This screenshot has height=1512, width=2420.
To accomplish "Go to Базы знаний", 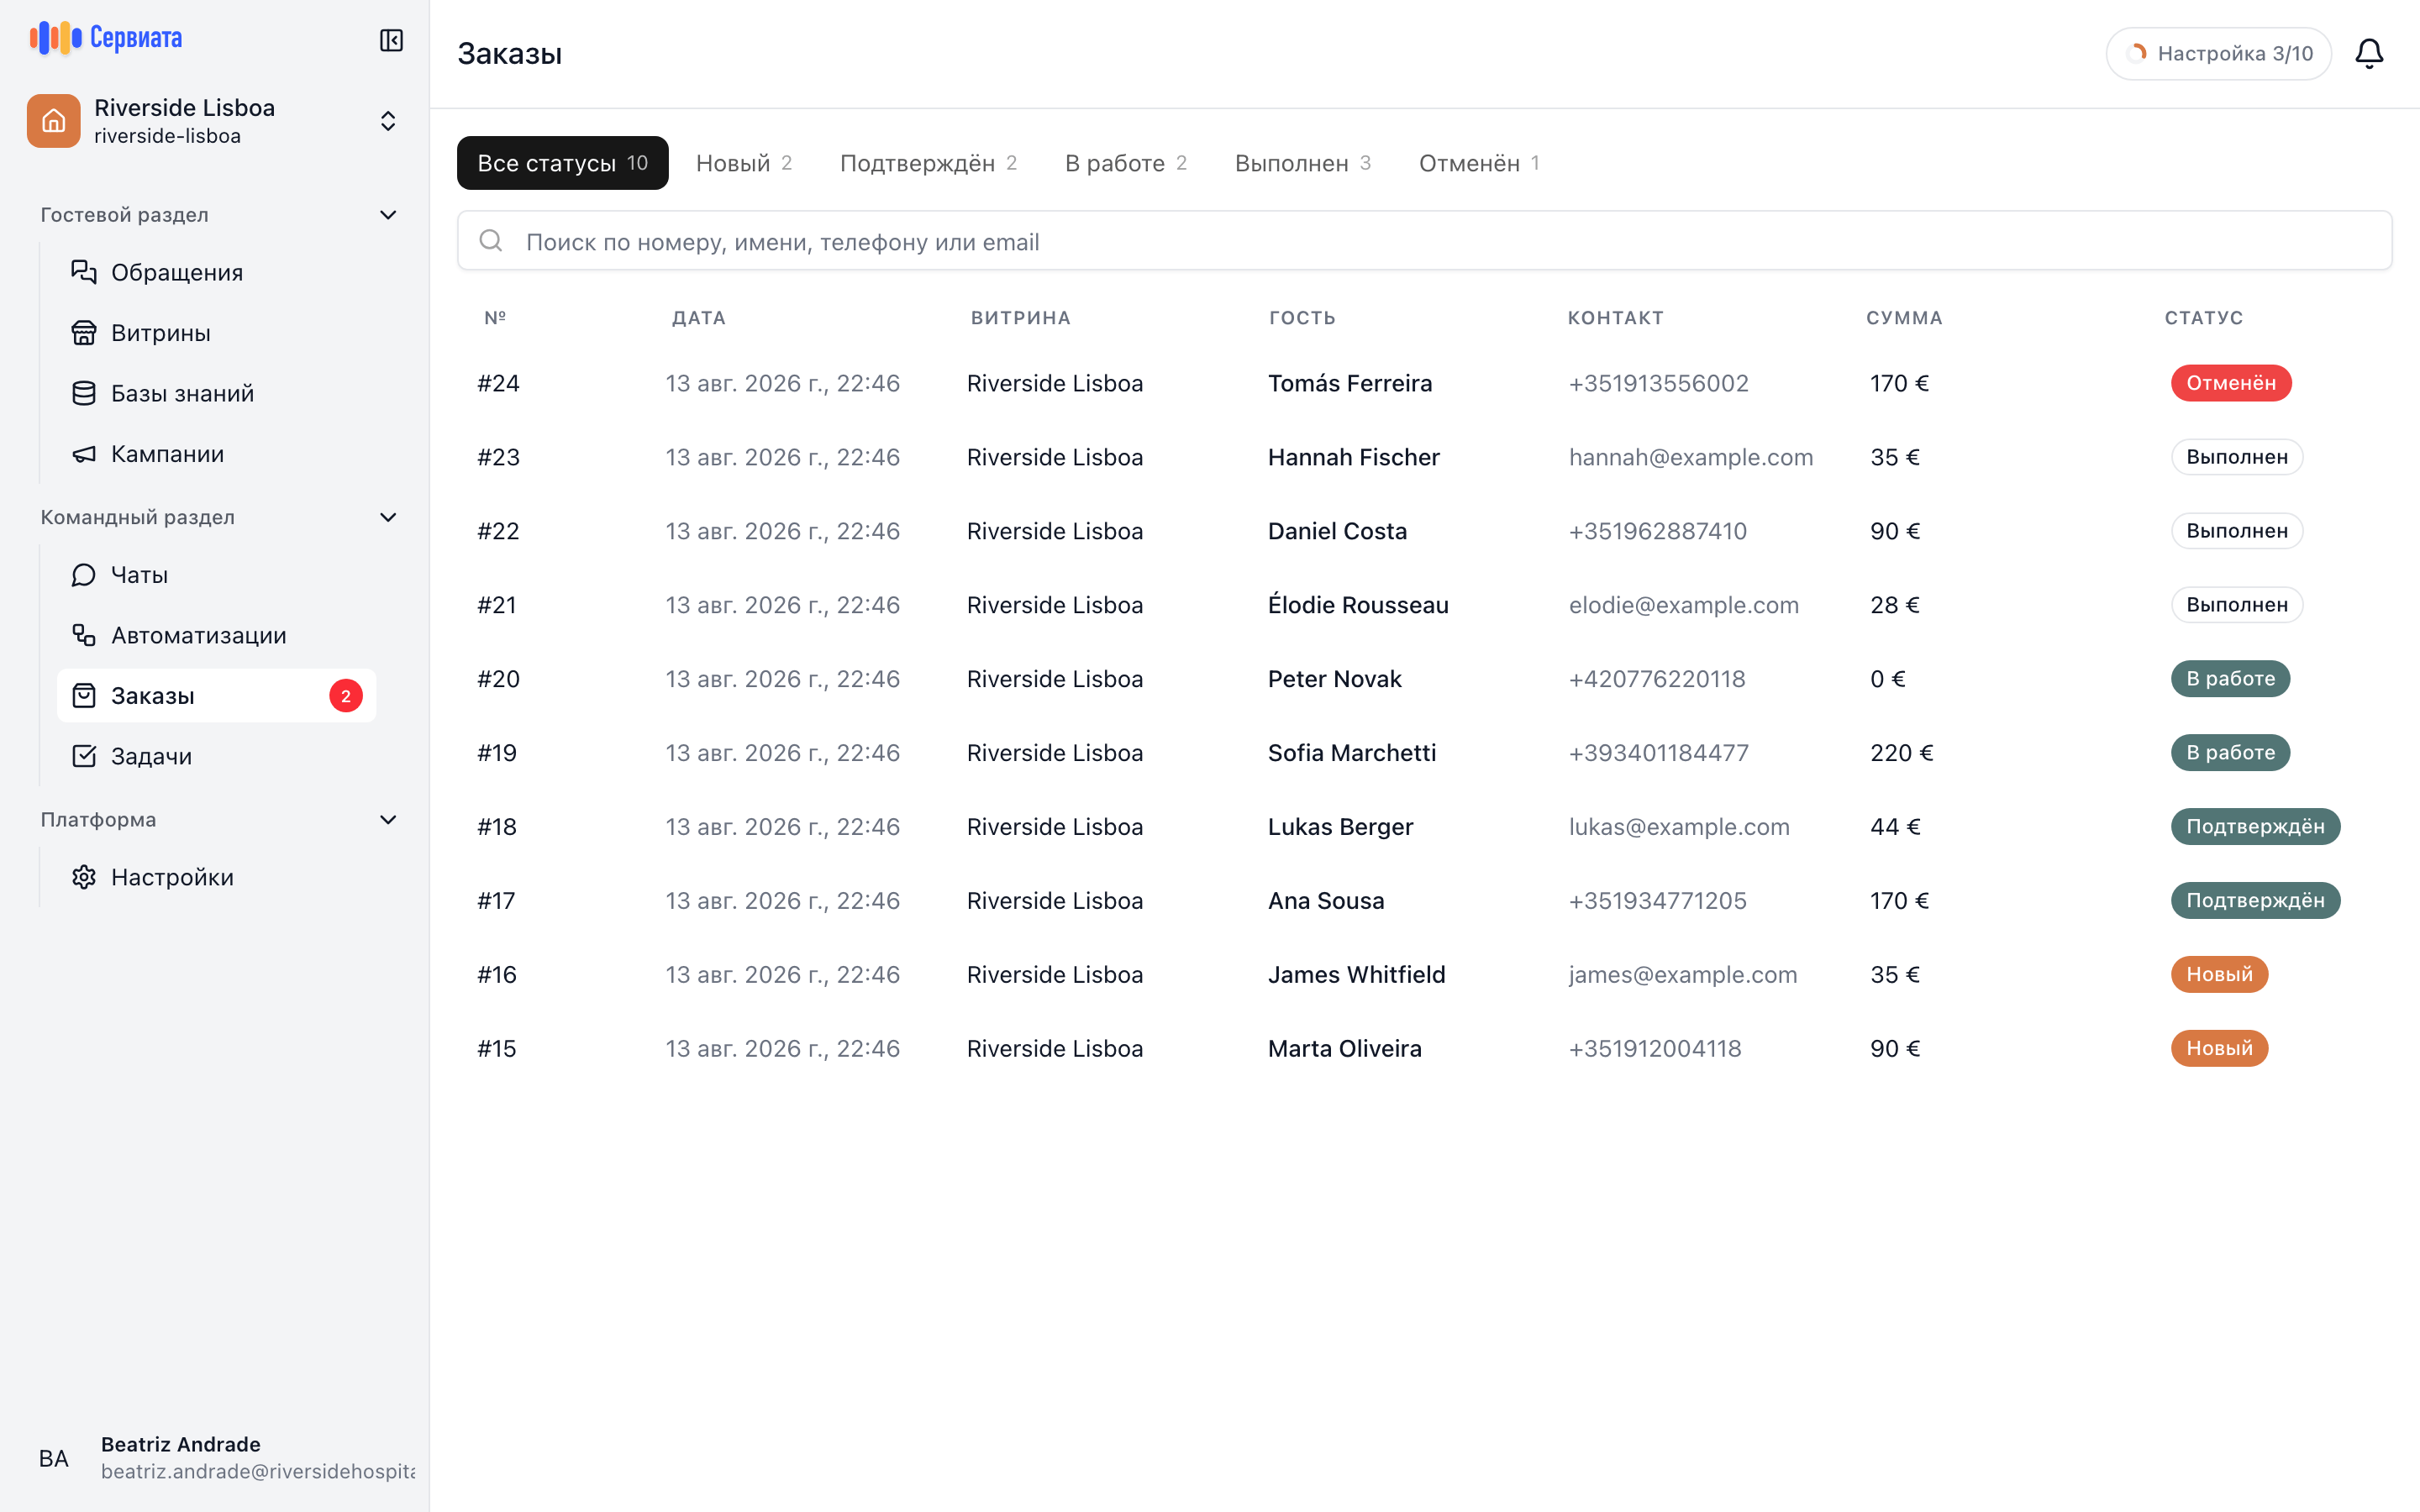I will point(217,393).
